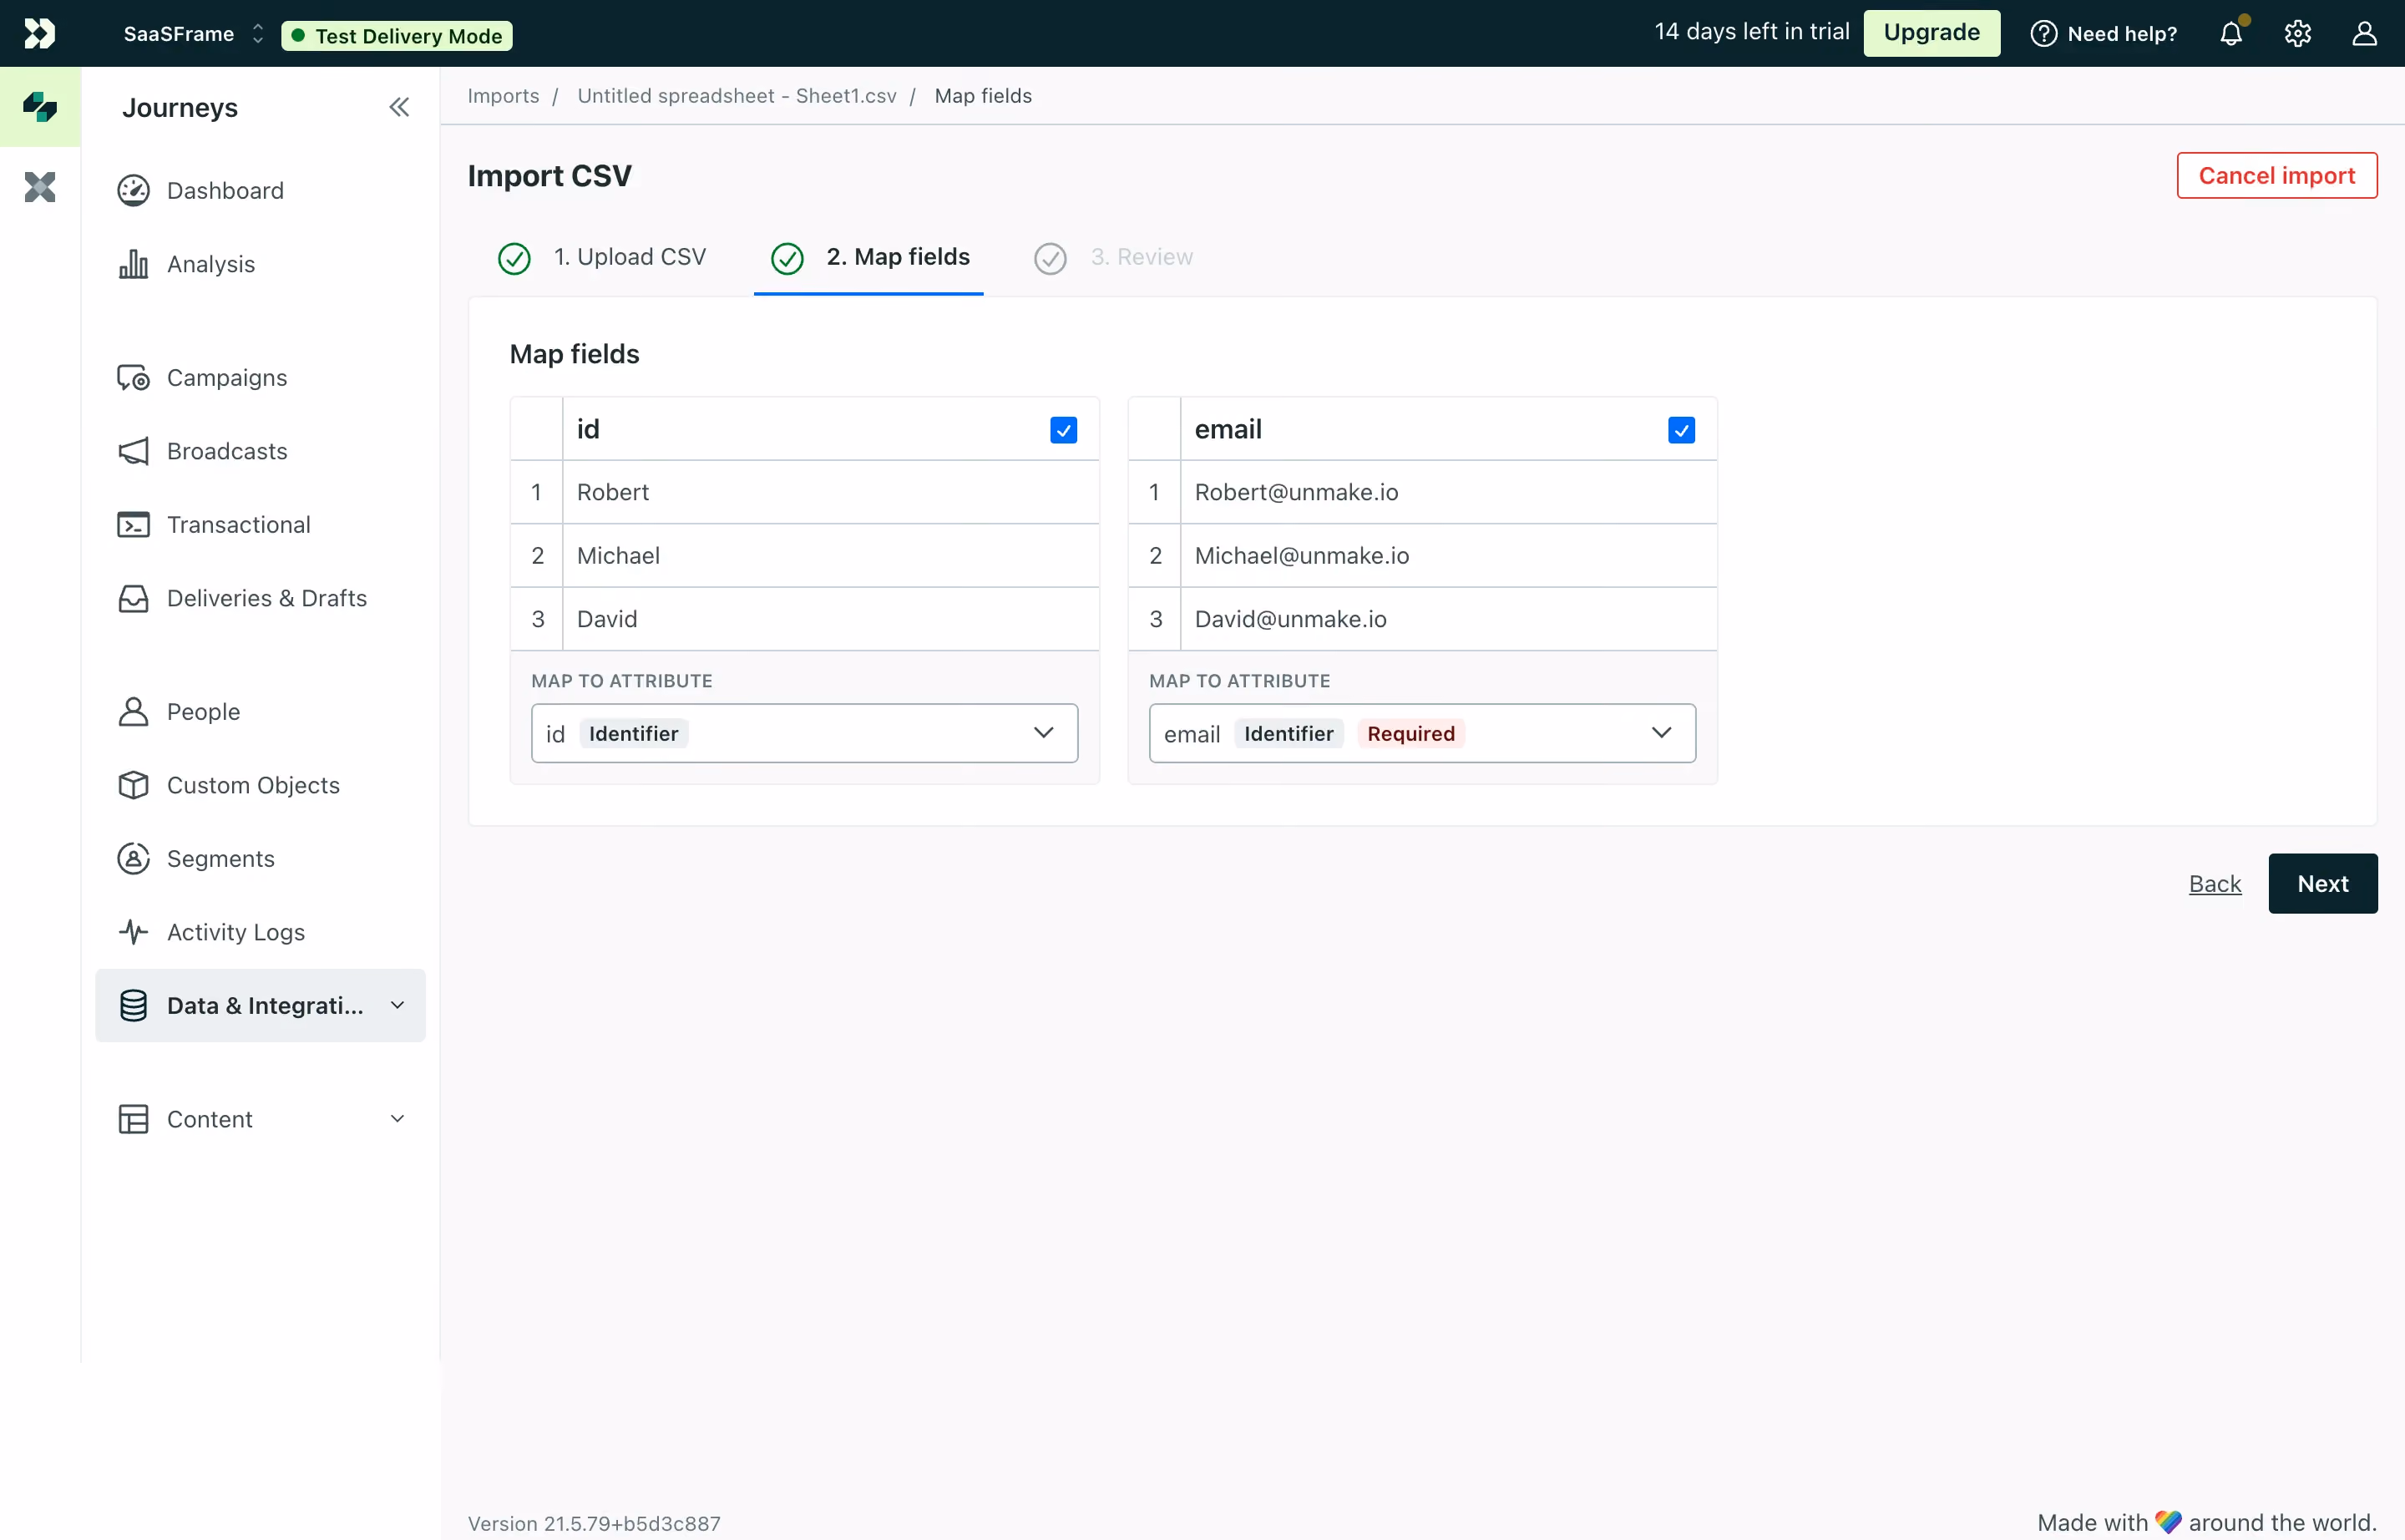Image resolution: width=2405 pixels, height=1540 pixels.
Task: Click Imports breadcrumb
Action: pos(503,96)
